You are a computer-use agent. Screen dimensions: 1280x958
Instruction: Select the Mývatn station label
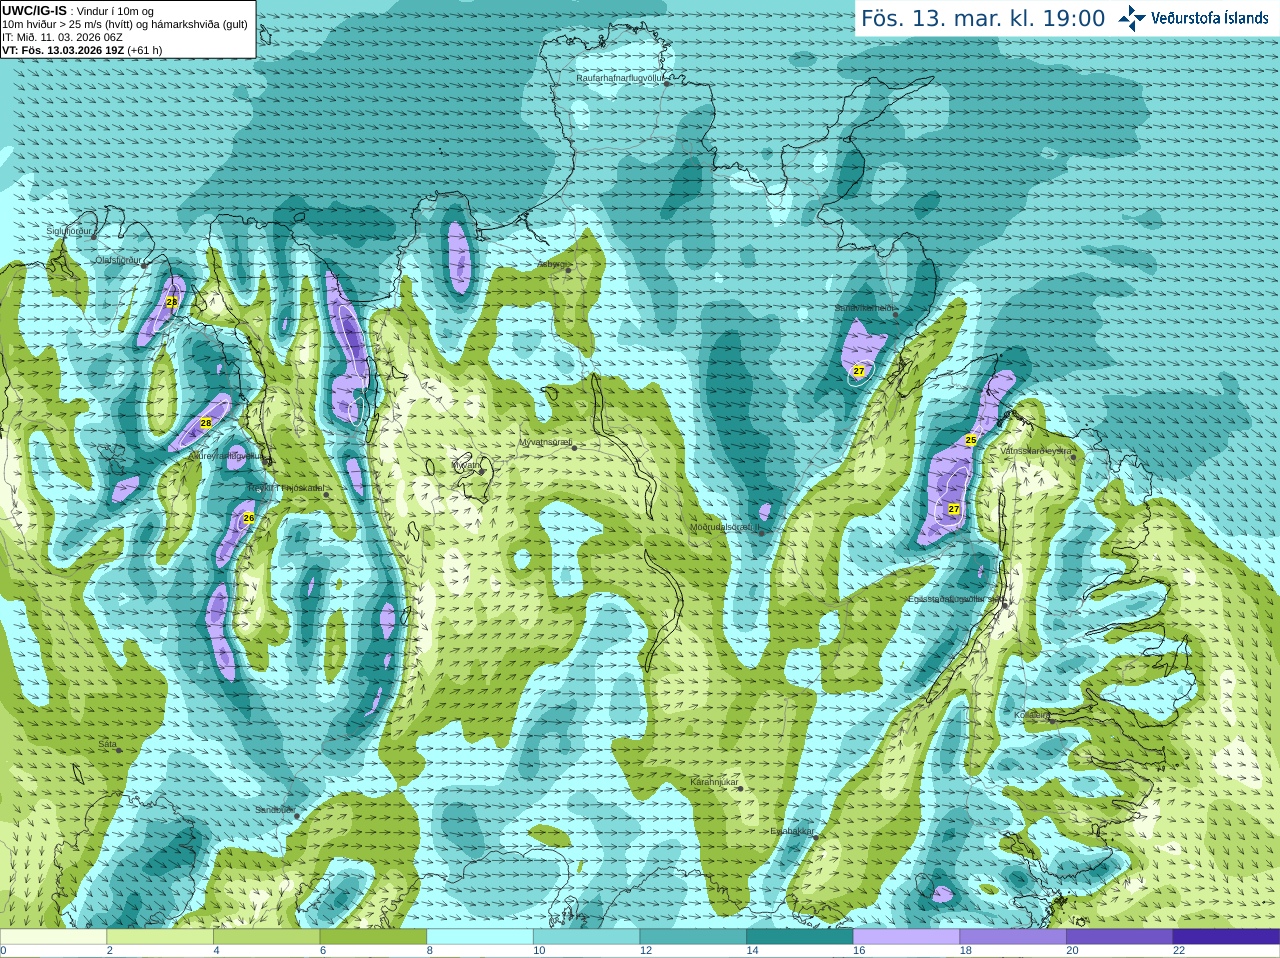click(x=466, y=465)
